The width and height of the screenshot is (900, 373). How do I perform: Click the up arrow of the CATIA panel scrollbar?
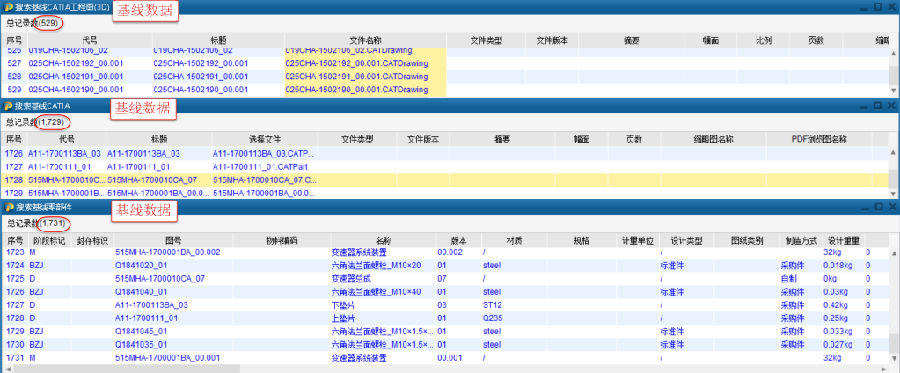893,152
